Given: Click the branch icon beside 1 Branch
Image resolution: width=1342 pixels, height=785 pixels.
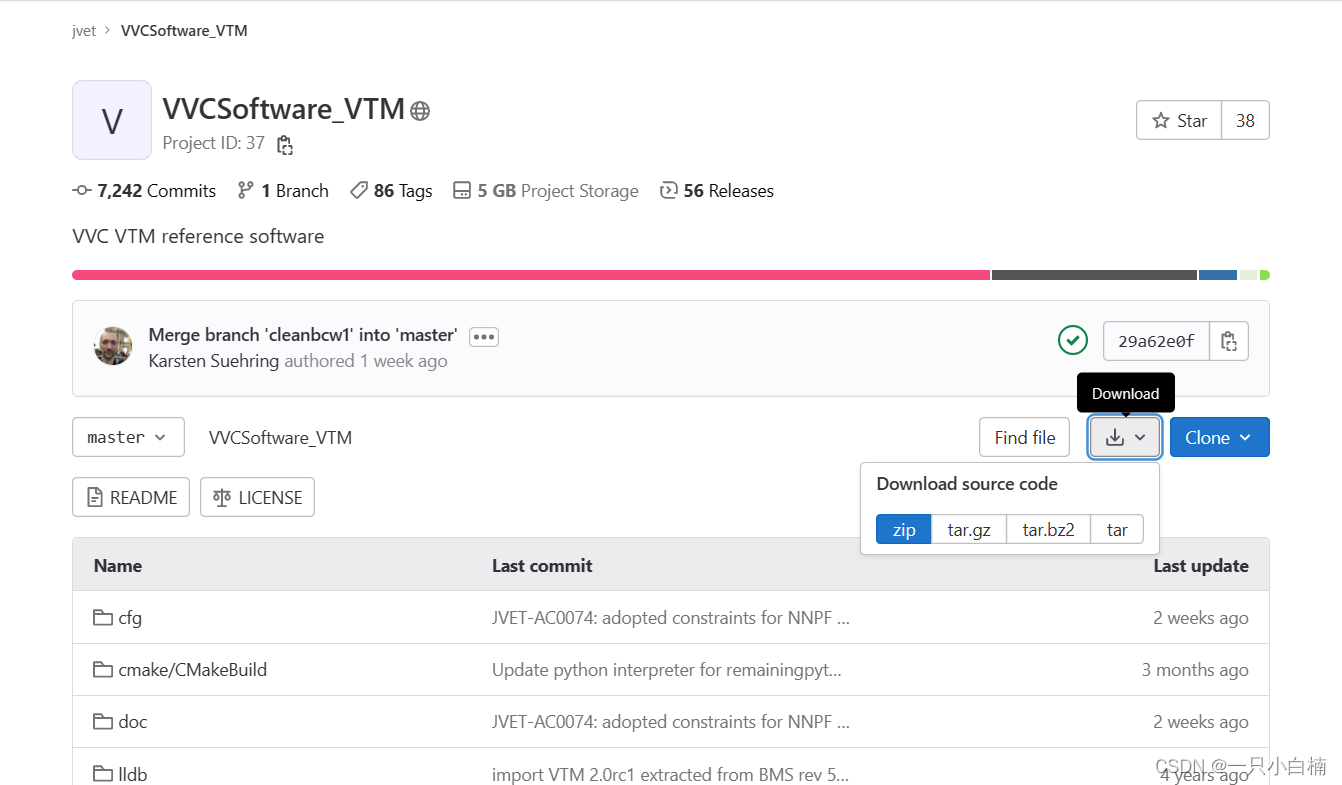Looking at the screenshot, I should 245,191.
